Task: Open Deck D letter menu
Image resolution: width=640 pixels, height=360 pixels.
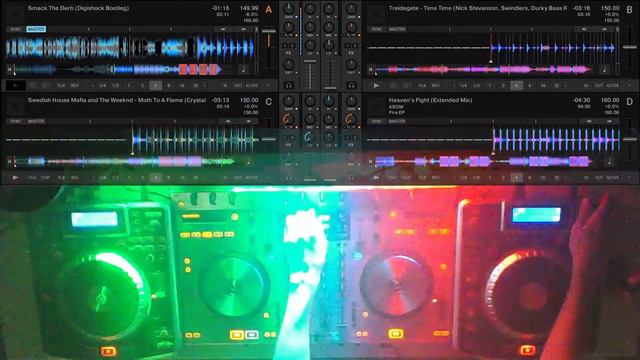Action: point(629,102)
